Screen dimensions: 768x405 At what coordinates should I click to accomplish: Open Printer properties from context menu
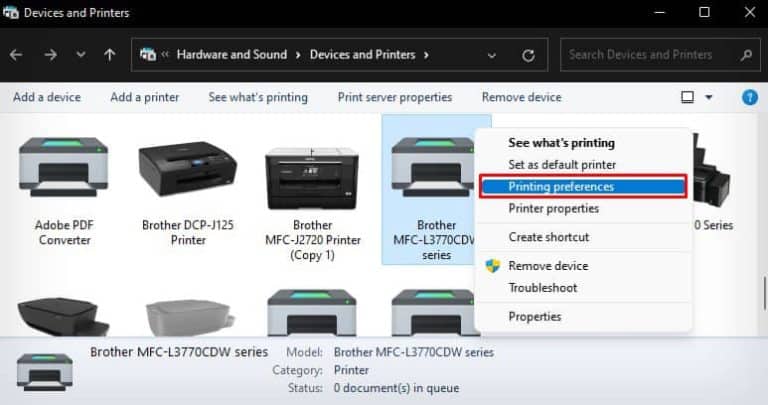553,208
